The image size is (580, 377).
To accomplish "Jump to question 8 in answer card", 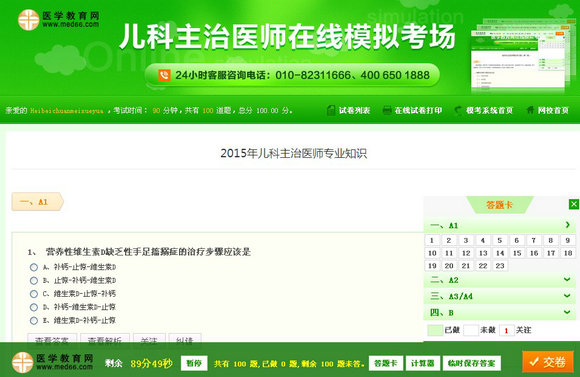I will point(551,240).
